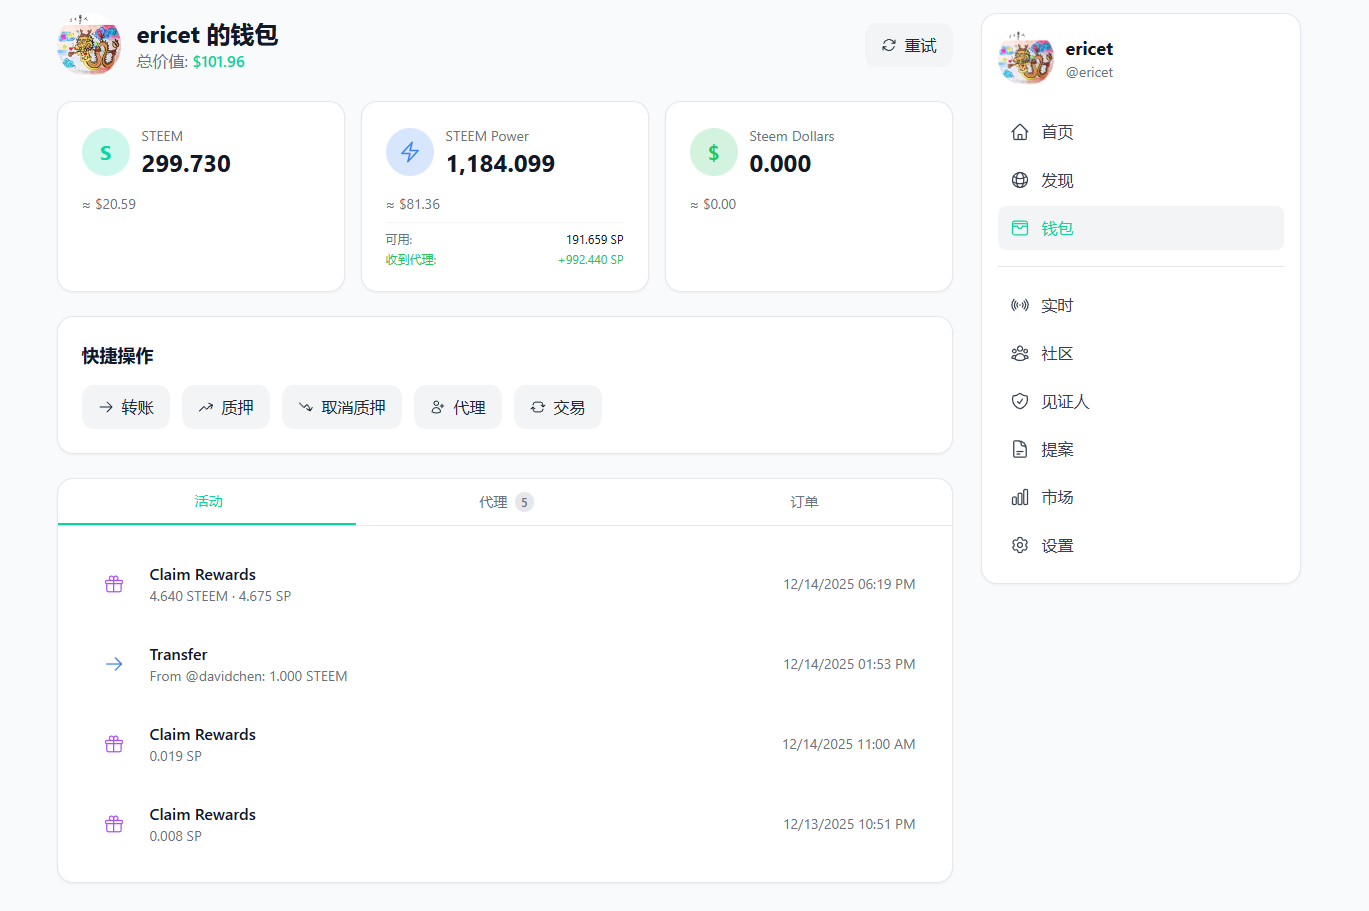
Task: Click the 代理 delegate quick-action button
Action: pyautogui.click(x=458, y=407)
